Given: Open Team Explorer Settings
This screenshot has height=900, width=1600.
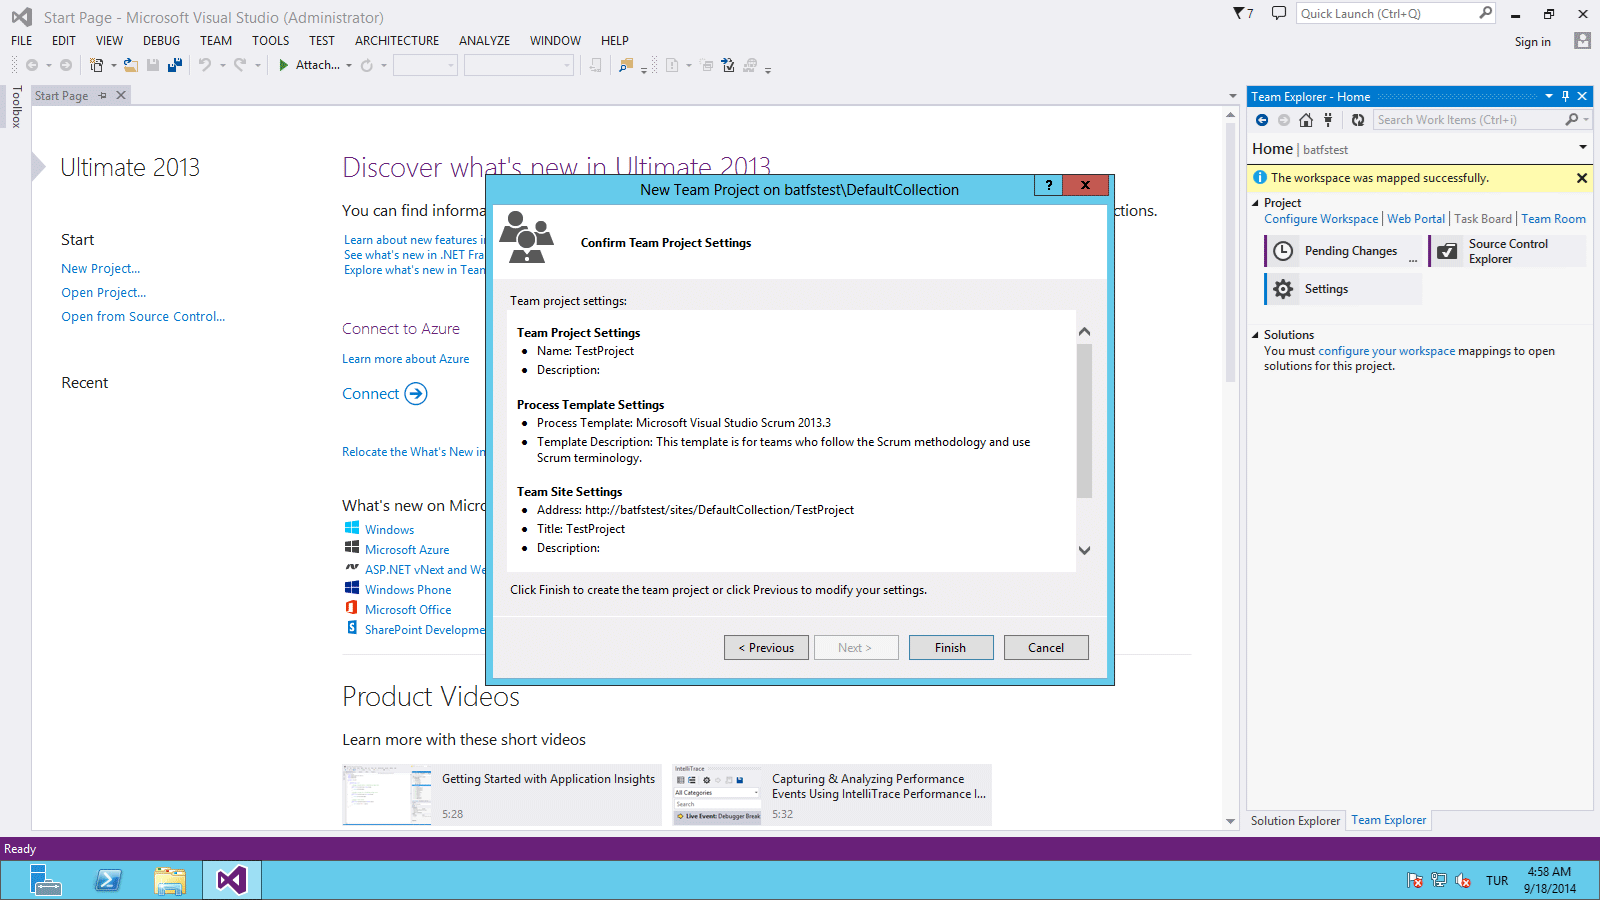Looking at the screenshot, I should (1326, 288).
